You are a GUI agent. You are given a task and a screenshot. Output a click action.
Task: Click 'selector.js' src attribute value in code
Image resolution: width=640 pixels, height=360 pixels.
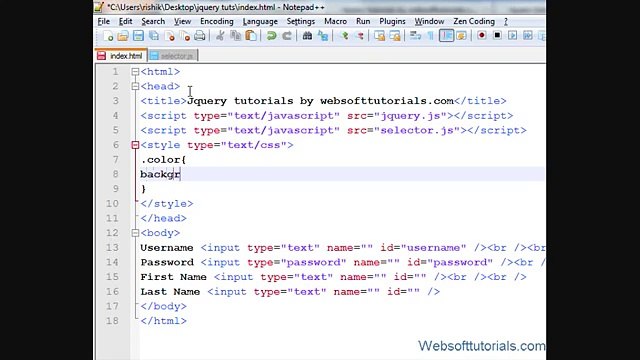click(x=417, y=131)
